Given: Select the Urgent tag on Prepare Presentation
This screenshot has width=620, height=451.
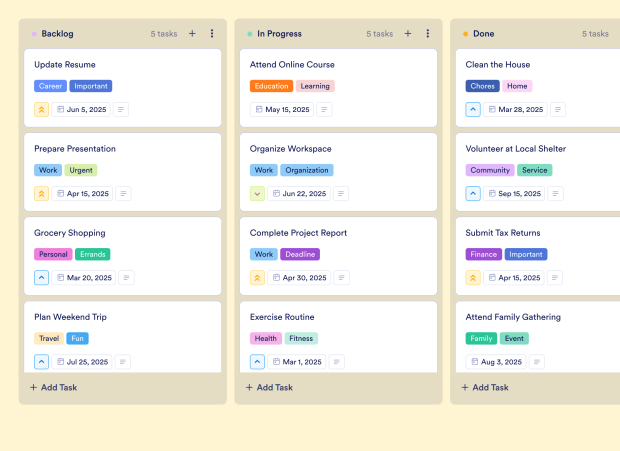Looking at the screenshot, I should [81, 170].
